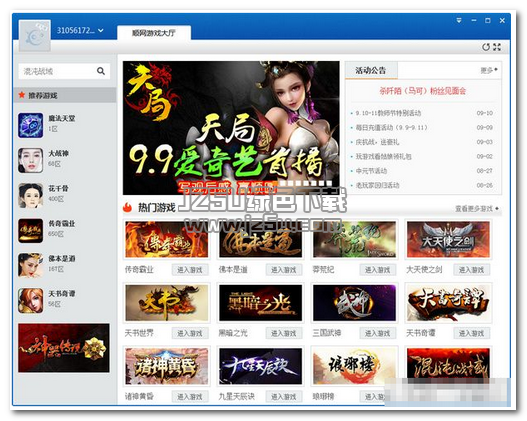Image resolution: width=527 pixels, height=421 pixels.
Task: Click the 诸神黄昏 game thumbnail
Action: 167,366
